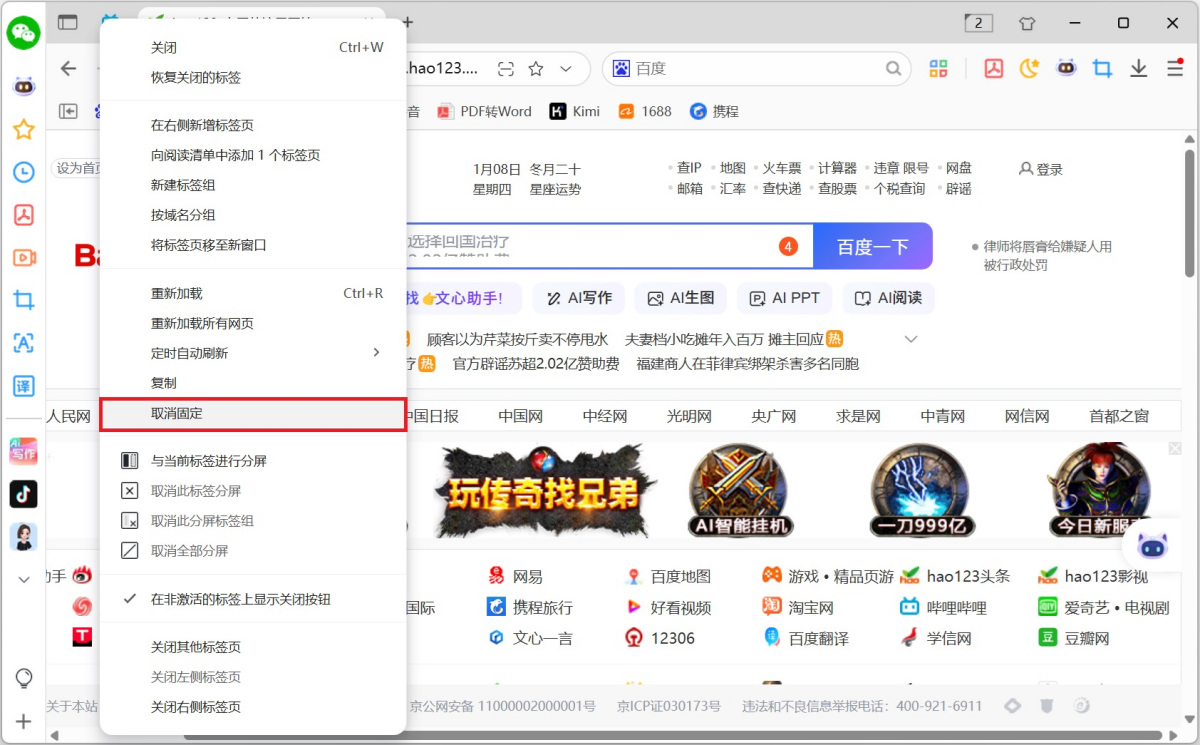
Task: Click the 百度一下 search button
Action: click(872, 246)
